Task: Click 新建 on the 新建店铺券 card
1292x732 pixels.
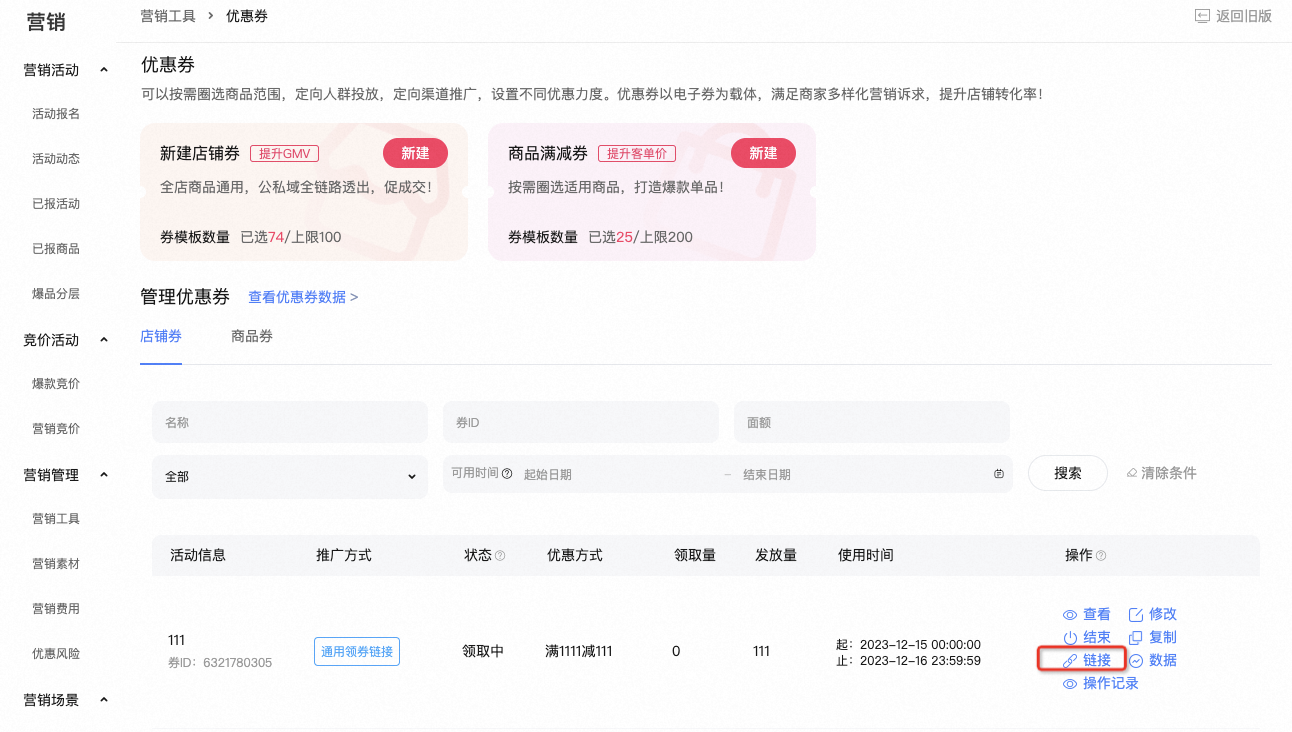Action: coord(415,153)
